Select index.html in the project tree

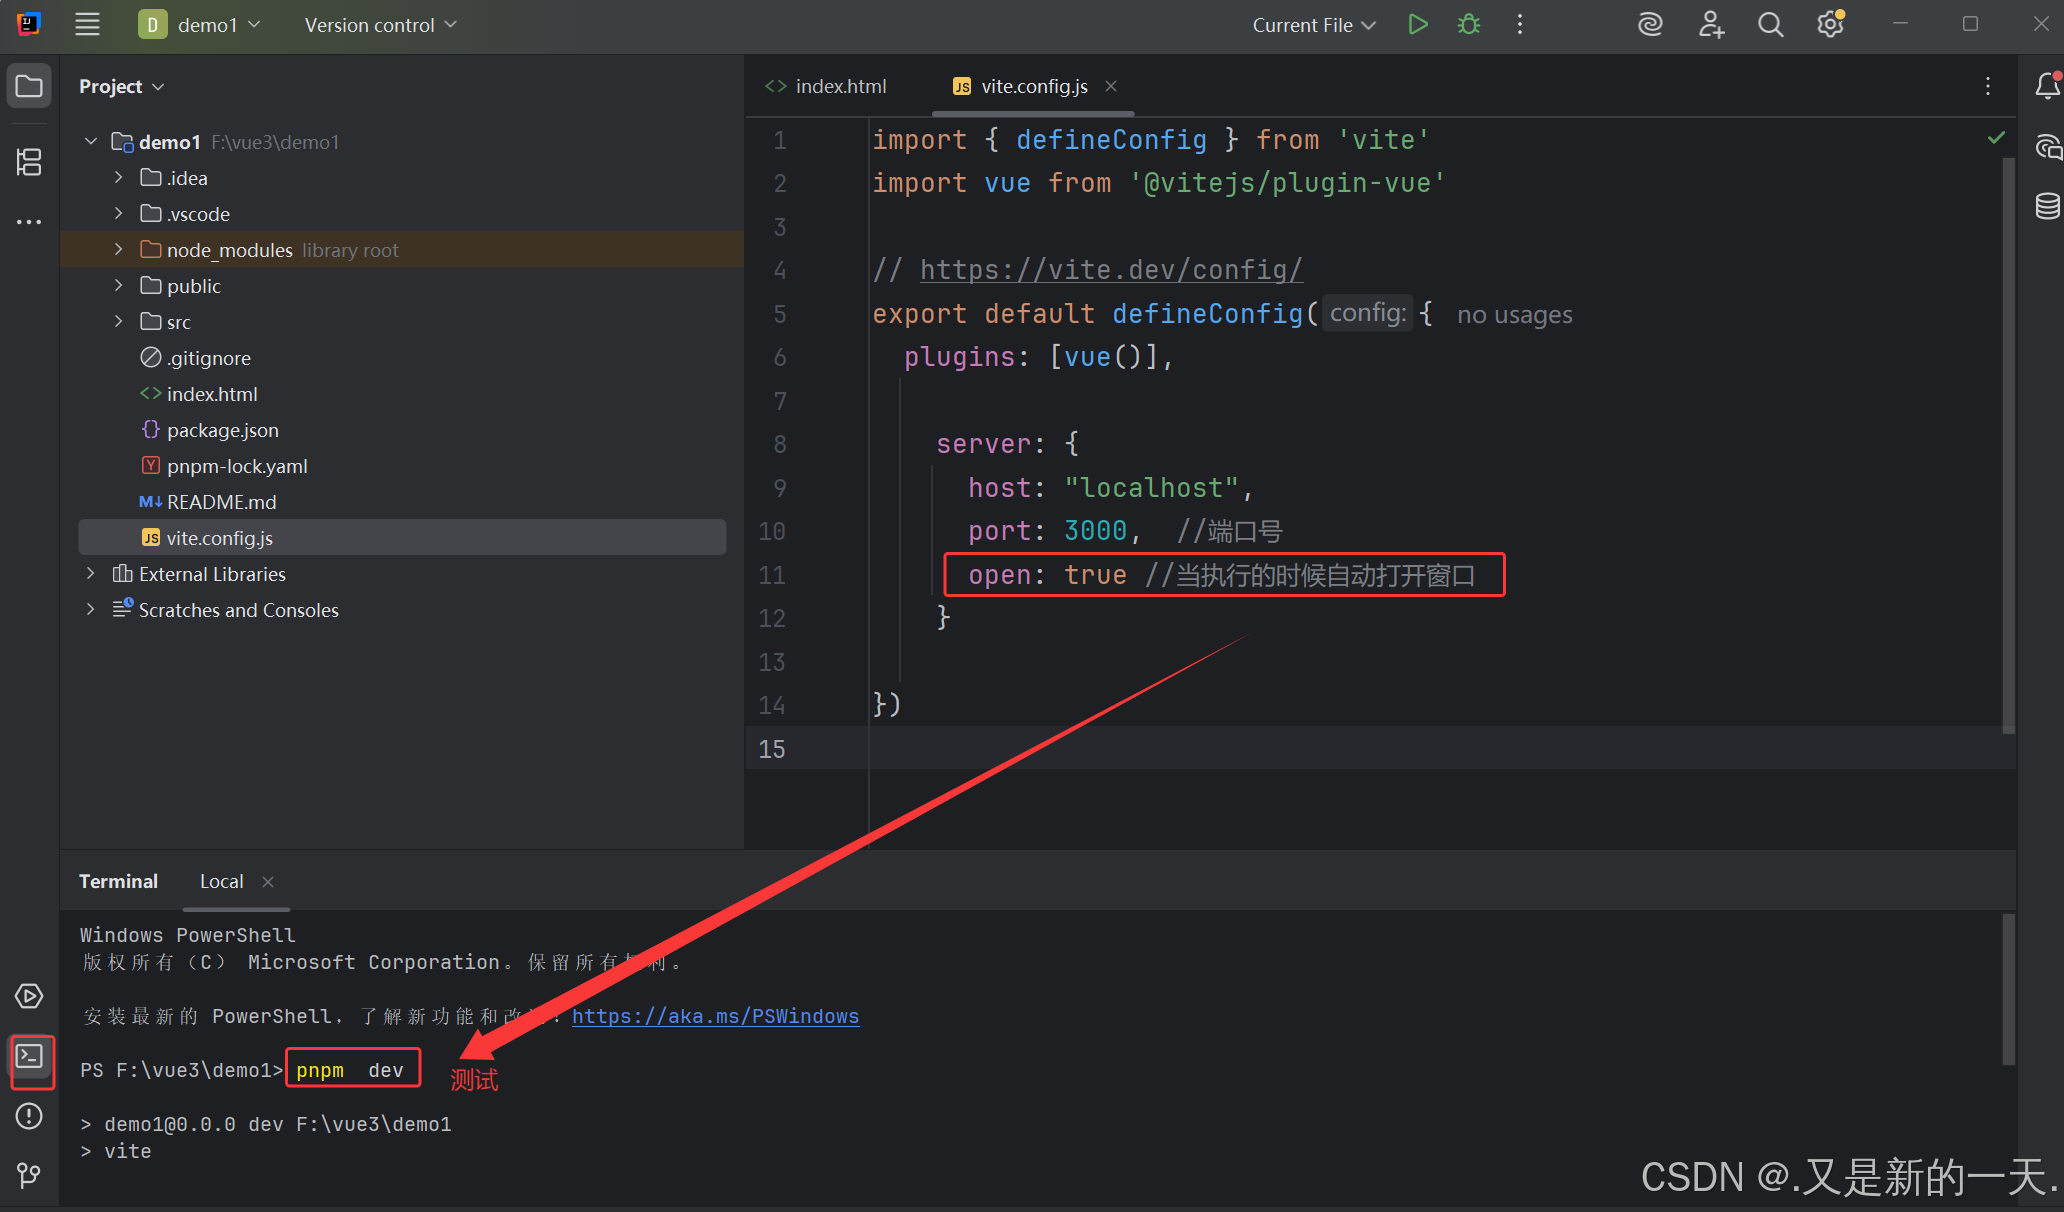point(212,394)
